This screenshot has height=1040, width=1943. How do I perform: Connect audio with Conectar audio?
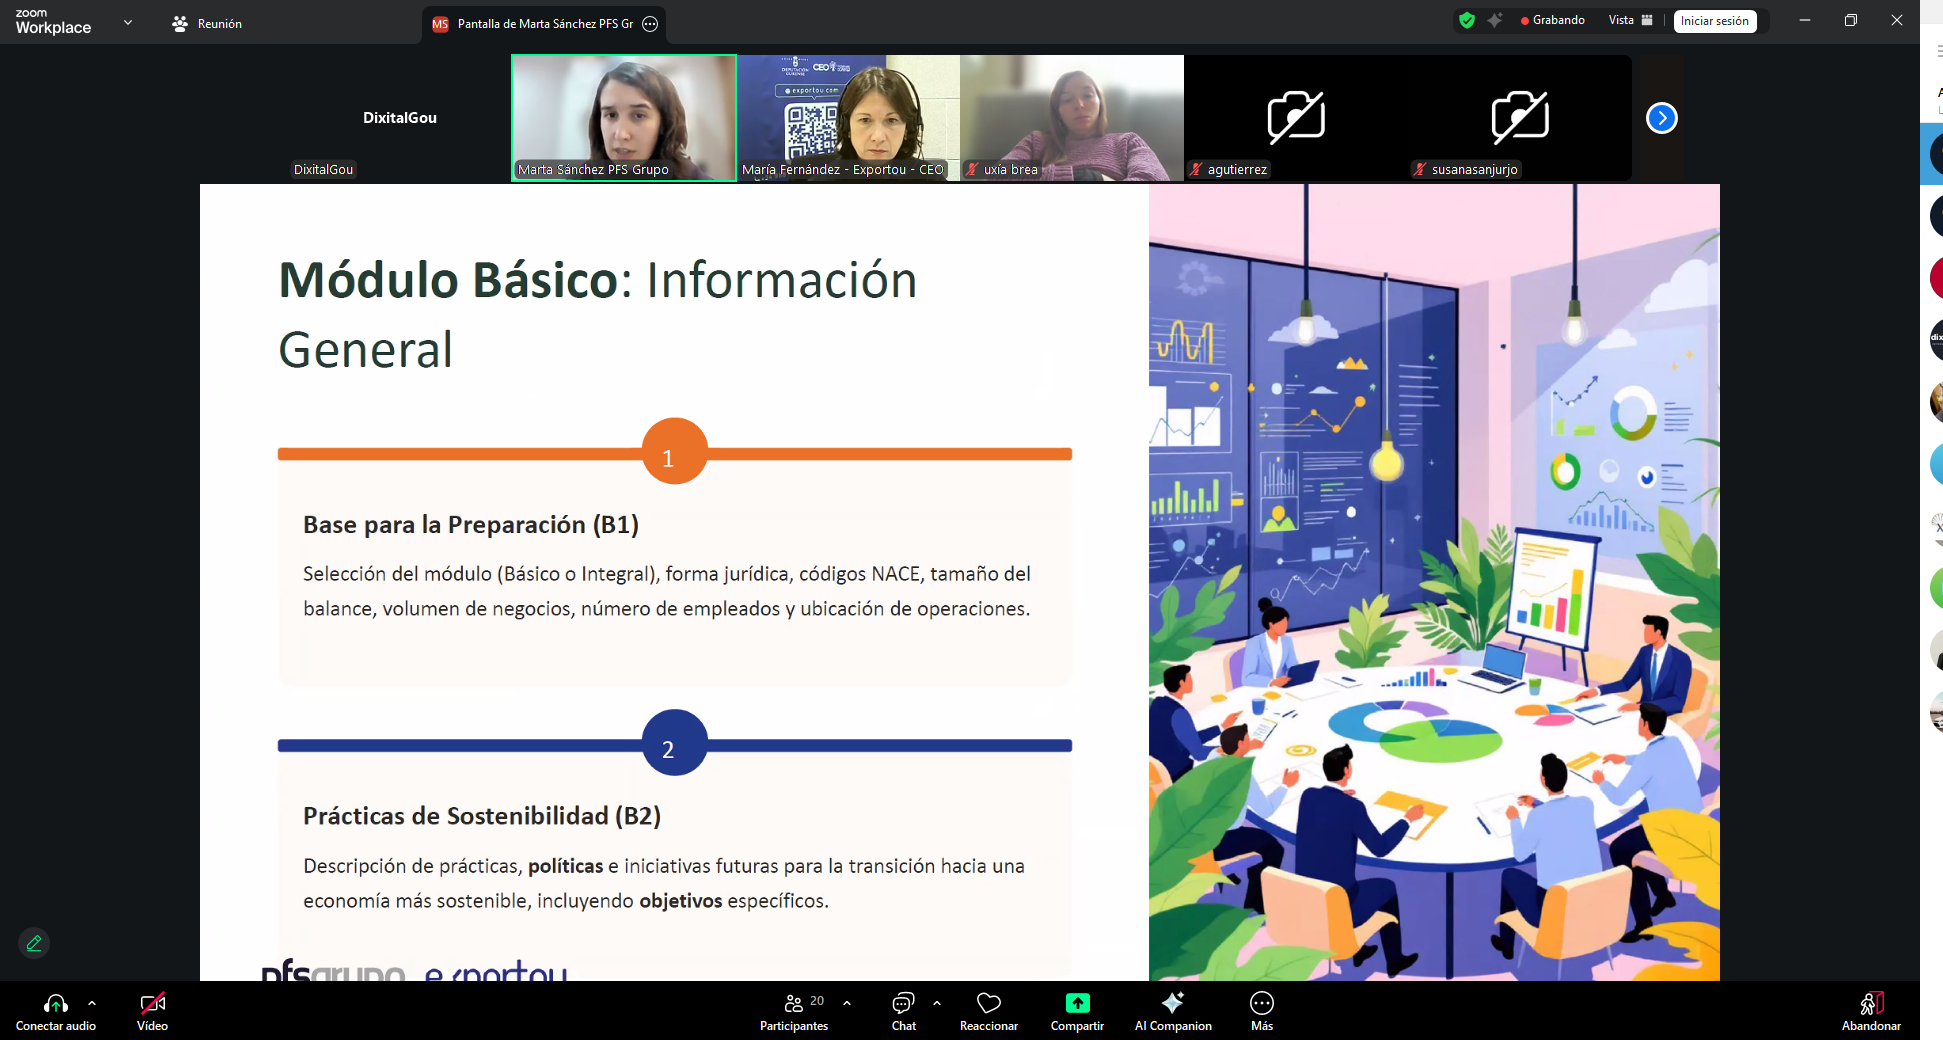[x=56, y=1010]
